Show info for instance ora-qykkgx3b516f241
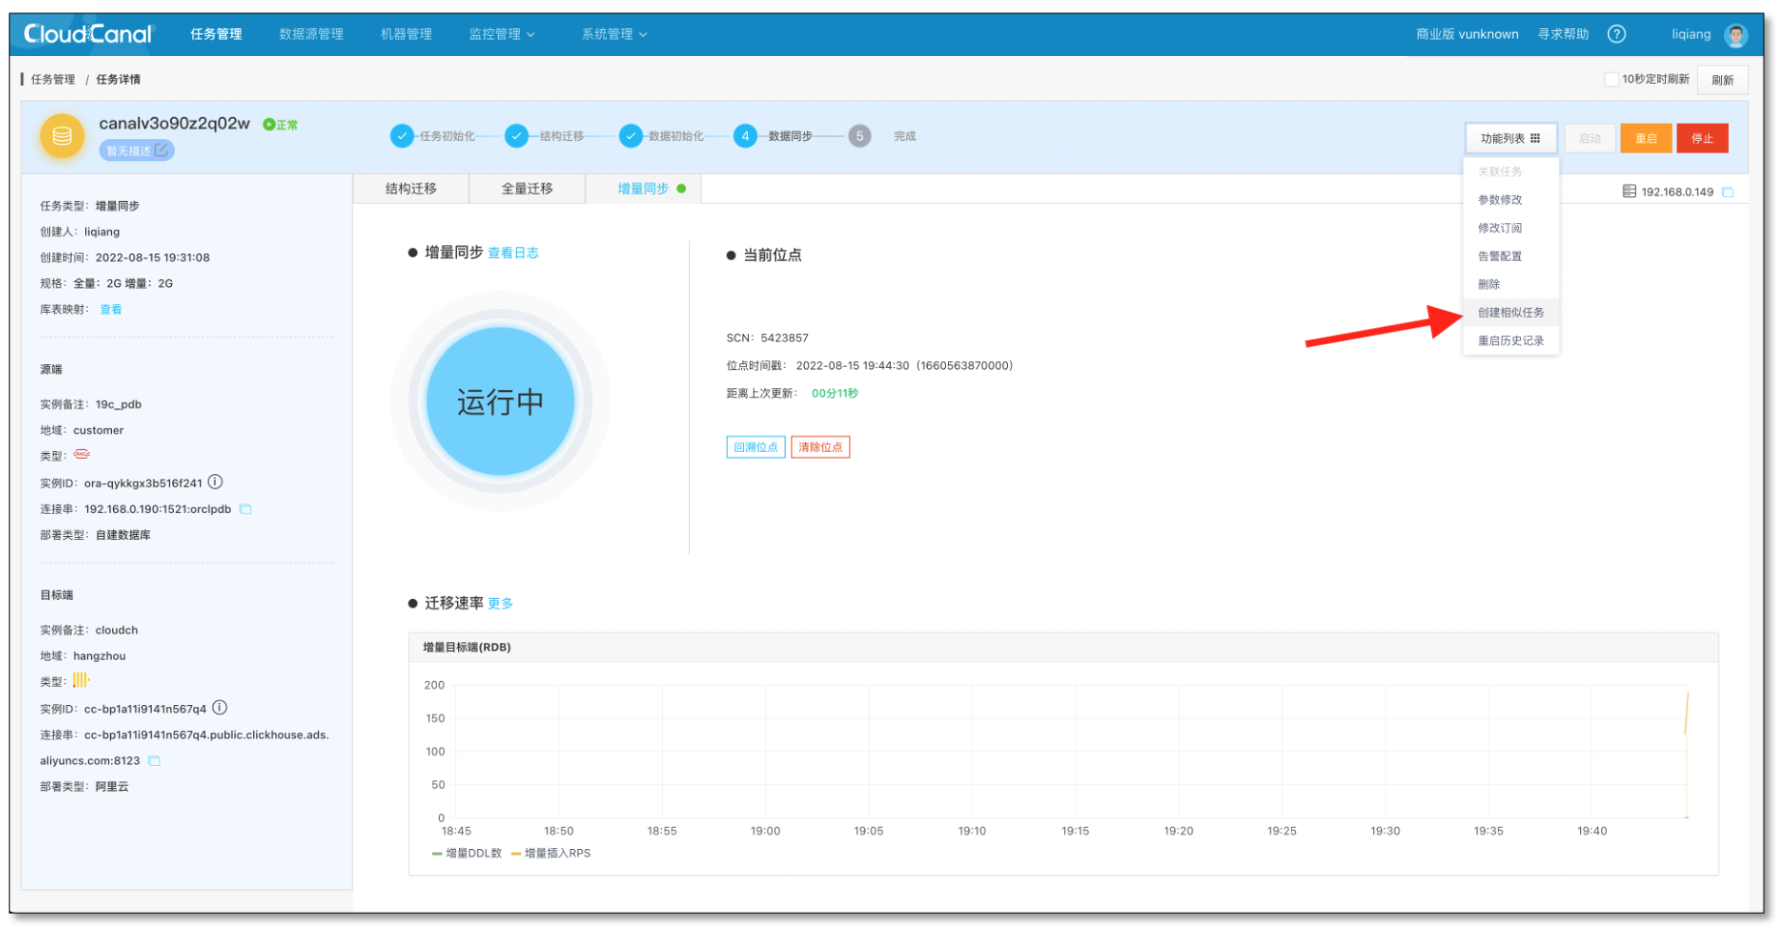This screenshot has width=1780, height=933. [x=216, y=482]
